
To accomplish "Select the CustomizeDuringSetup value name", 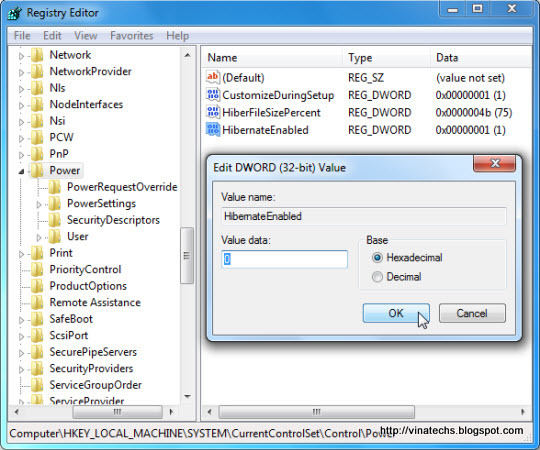I will click(278, 95).
